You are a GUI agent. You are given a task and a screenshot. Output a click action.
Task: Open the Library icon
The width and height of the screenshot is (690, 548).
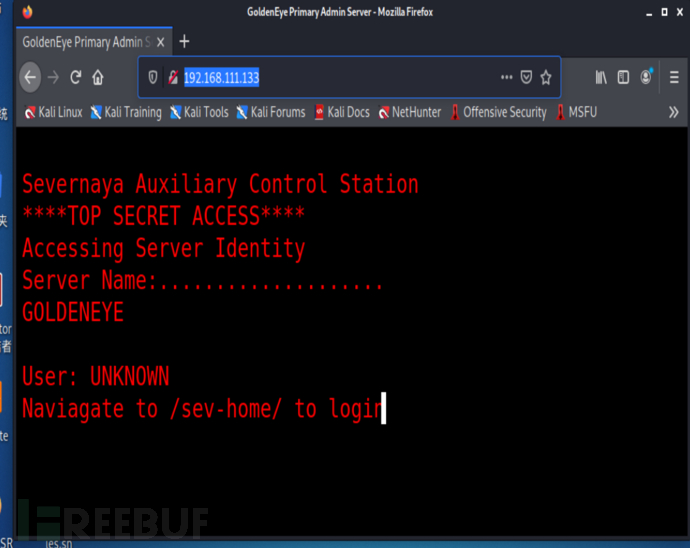tap(601, 77)
